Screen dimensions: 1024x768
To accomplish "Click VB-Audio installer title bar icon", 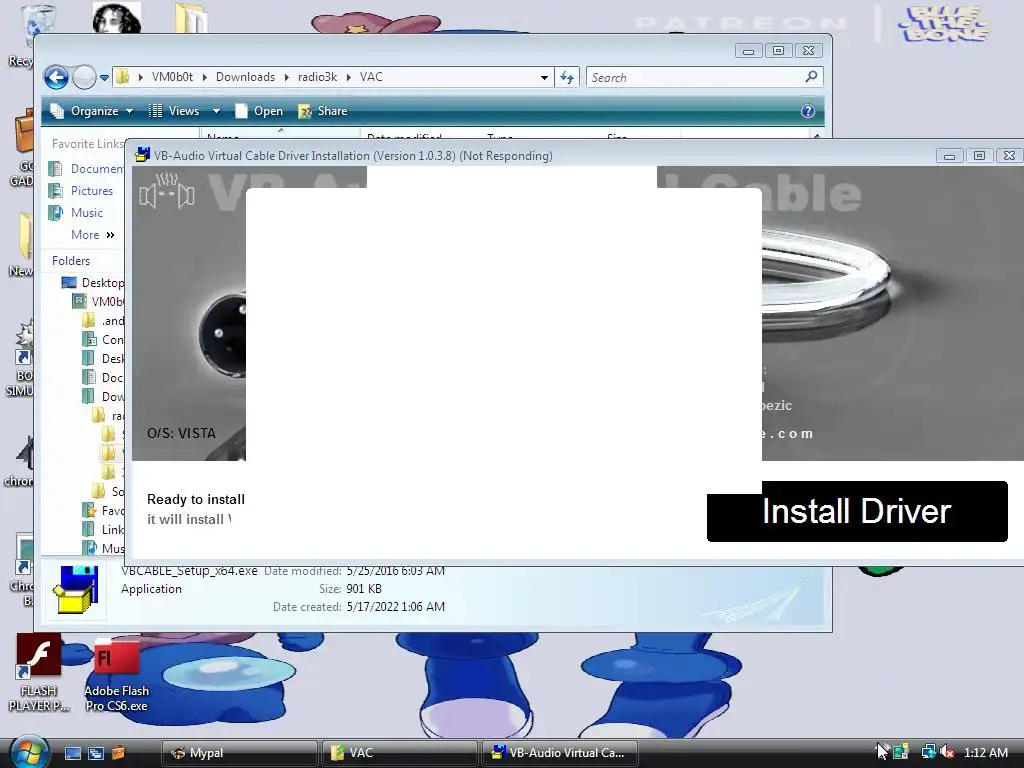I will click(142, 155).
